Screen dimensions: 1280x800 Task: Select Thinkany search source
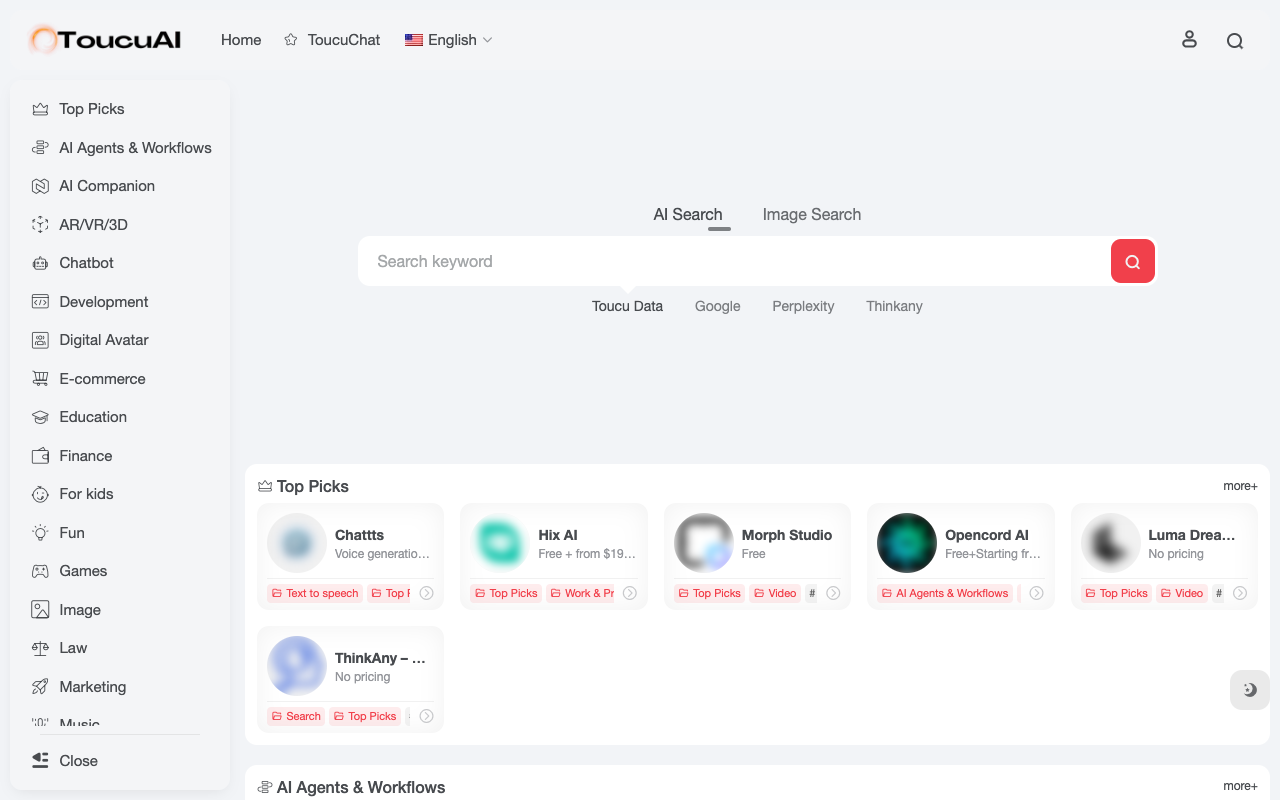tap(894, 306)
